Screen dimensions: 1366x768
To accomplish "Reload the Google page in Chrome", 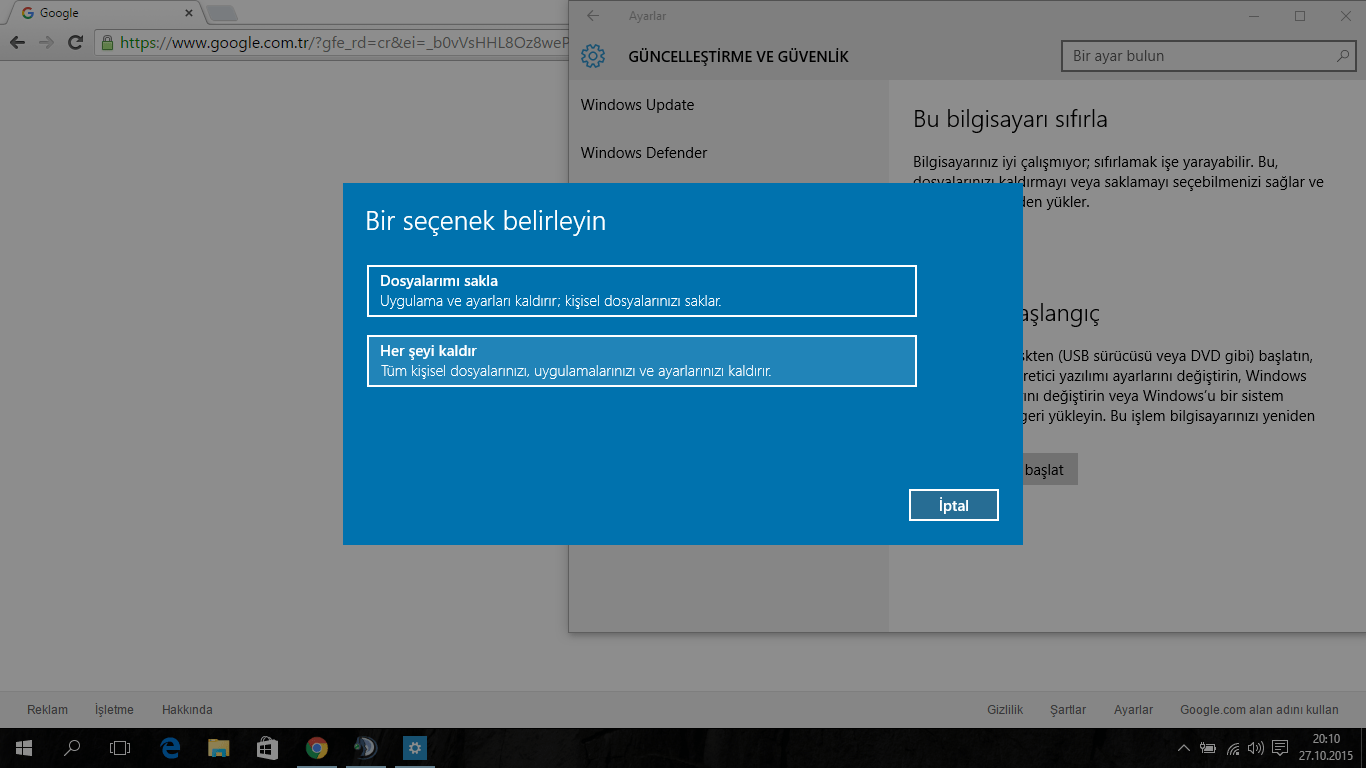I will pos(75,43).
